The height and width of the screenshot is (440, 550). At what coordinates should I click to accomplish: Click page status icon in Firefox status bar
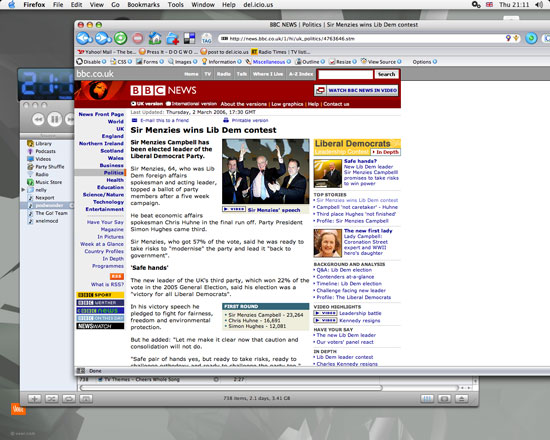point(81,371)
